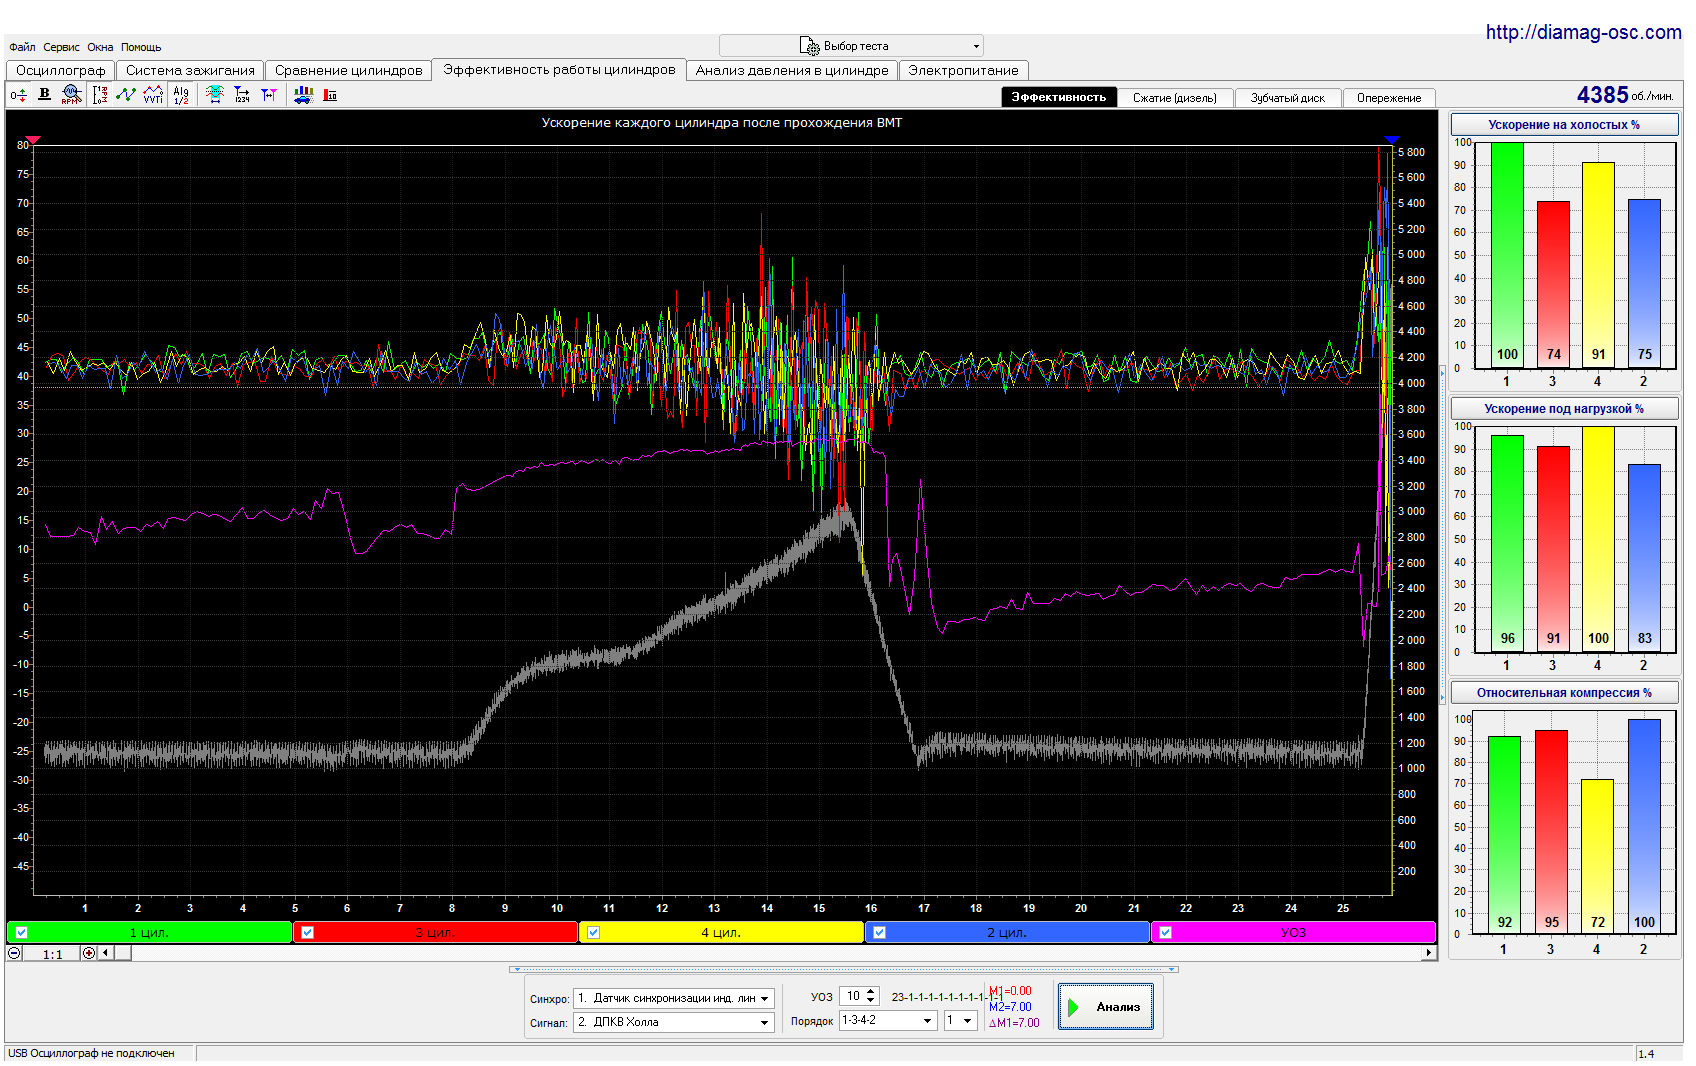The height and width of the screenshot is (1066, 1696).
Task: Click the blue M2 marker triangle
Action: pyautogui.click(x=1391, y=140)
